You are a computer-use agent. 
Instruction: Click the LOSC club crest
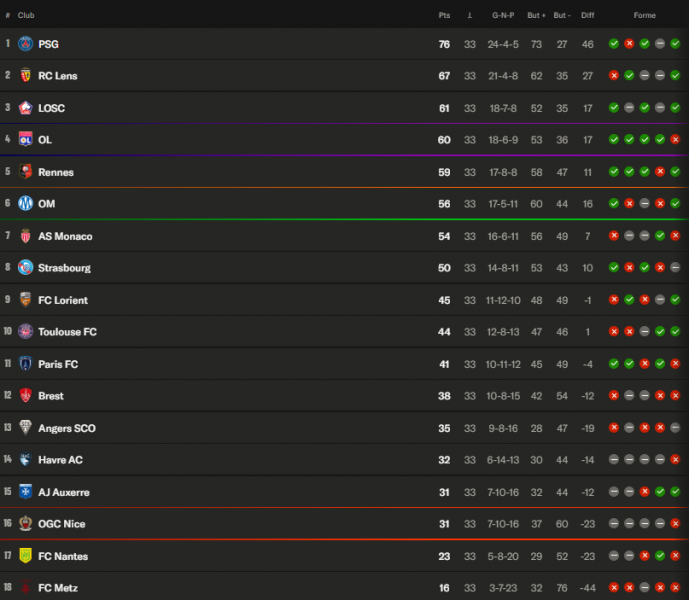point(25,108)
